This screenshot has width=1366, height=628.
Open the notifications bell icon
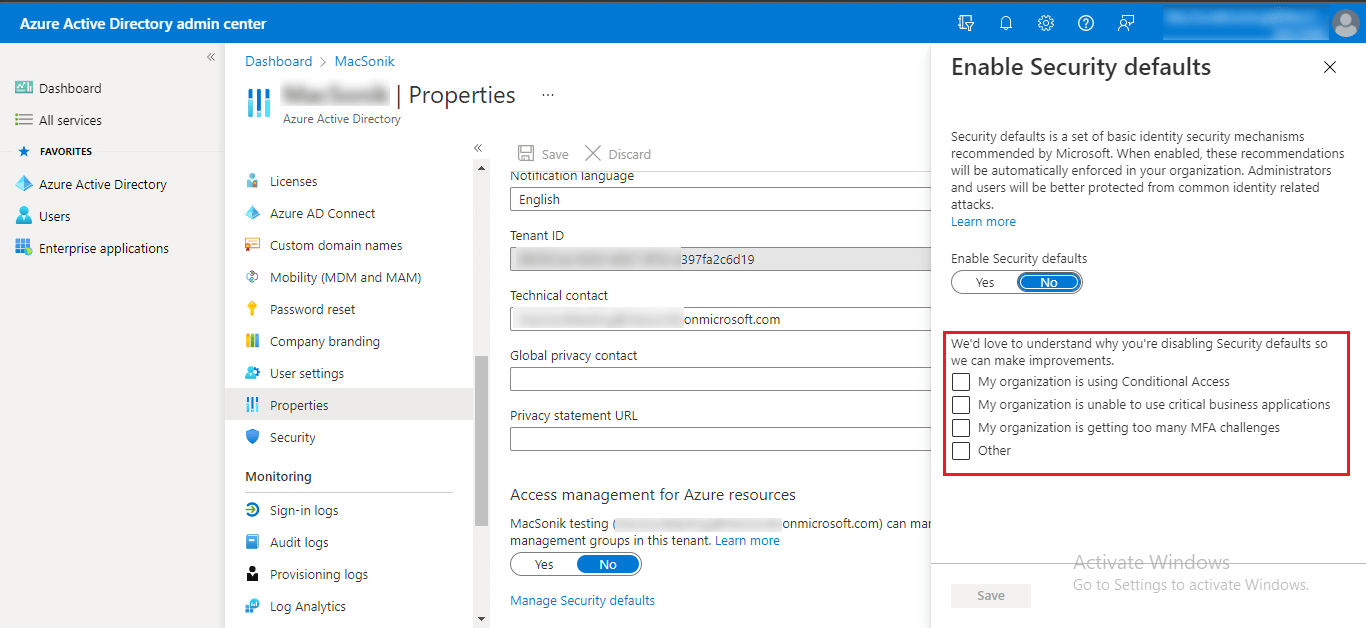click(x=1006, y=23)
